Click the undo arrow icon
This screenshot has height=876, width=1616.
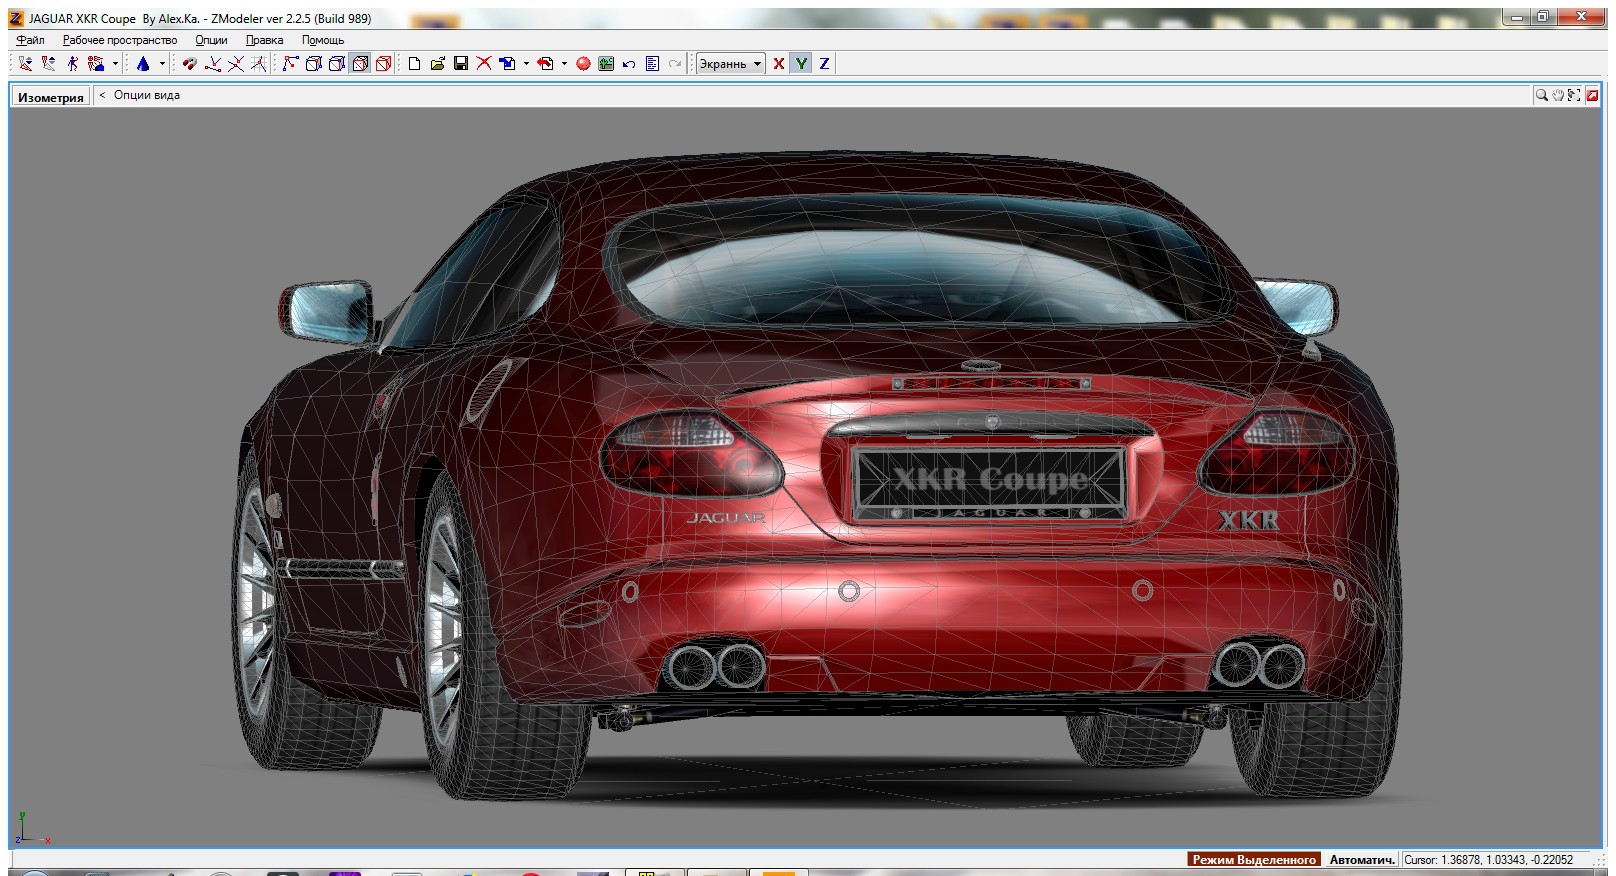coord(629,64)
